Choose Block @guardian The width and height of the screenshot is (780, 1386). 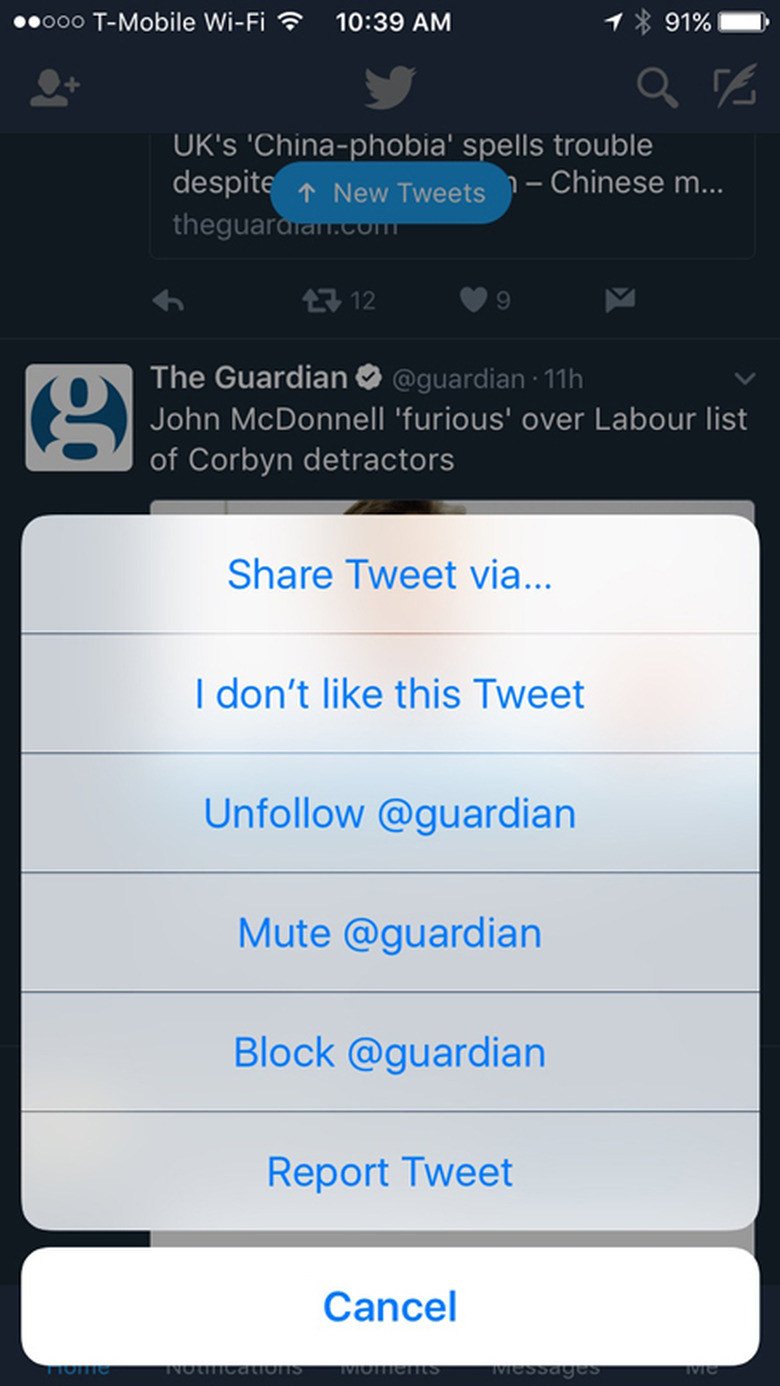[x=390, y=1052]
